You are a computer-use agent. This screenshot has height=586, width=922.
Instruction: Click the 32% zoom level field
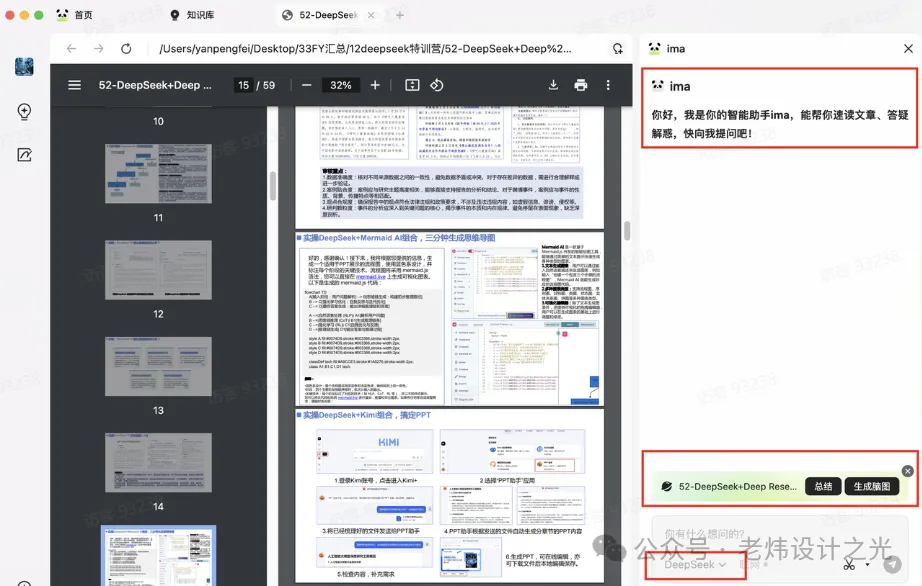(x=340, y=85)
